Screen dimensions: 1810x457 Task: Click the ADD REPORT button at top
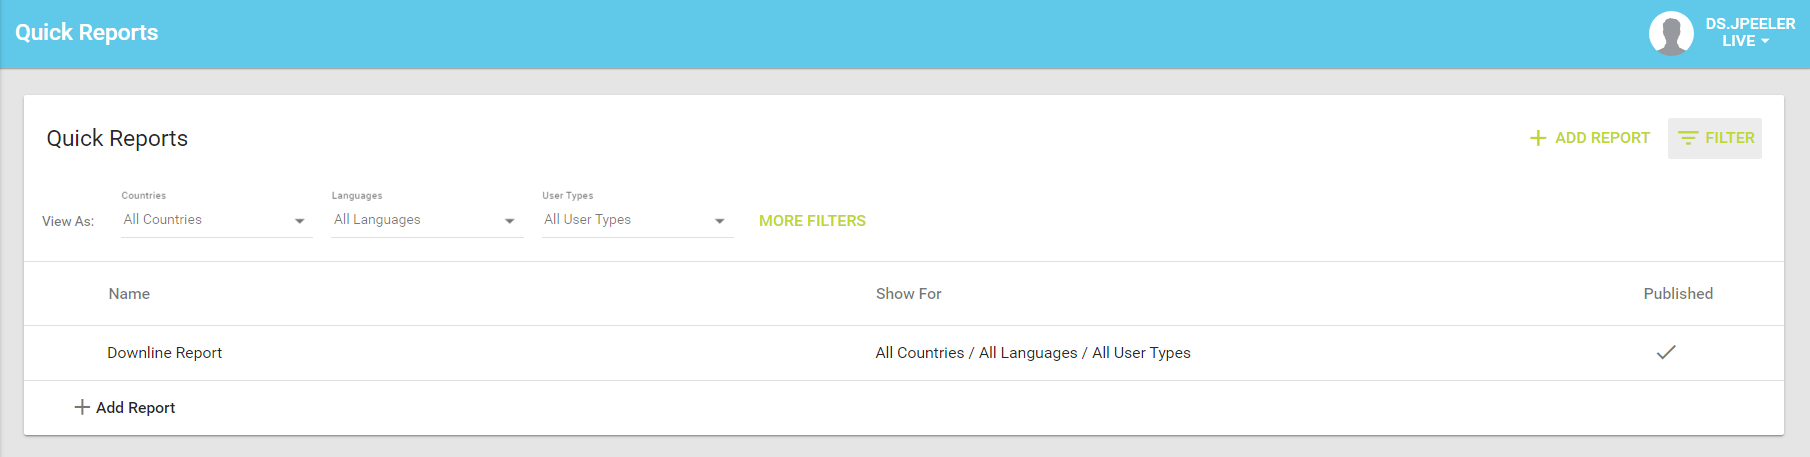pos(1590,138)
